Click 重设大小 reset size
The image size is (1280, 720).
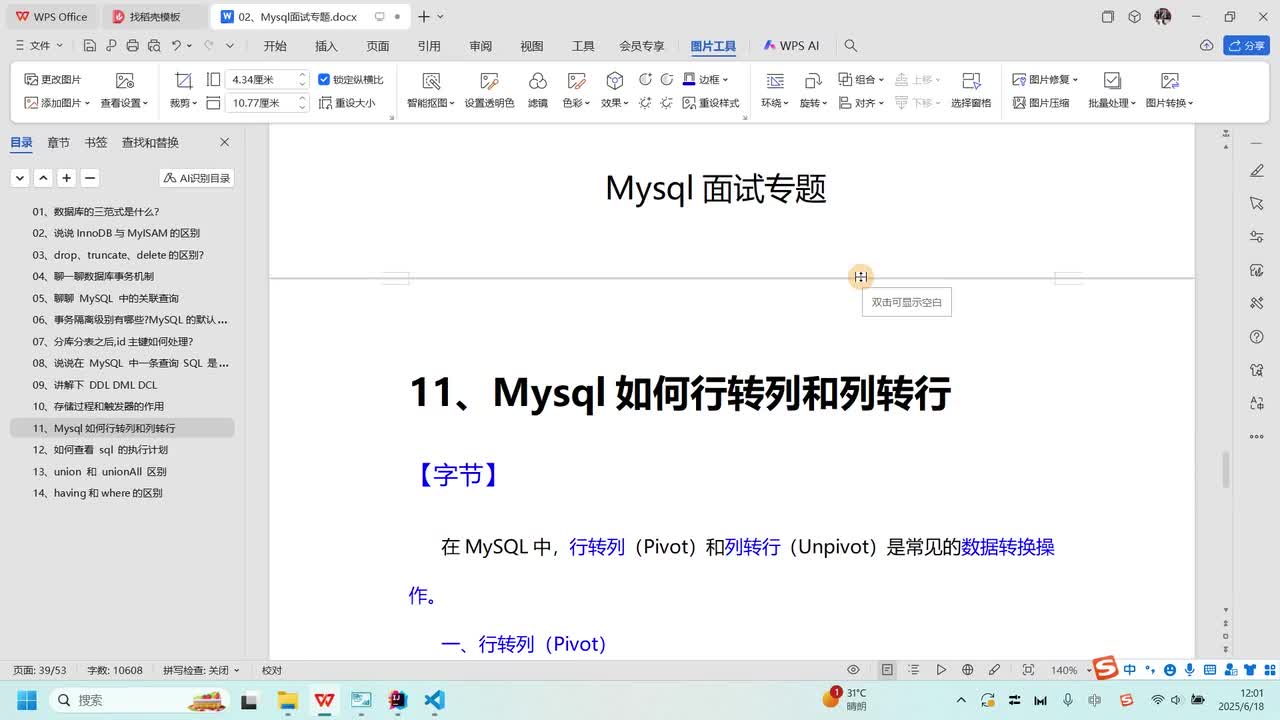pos(347,103)
